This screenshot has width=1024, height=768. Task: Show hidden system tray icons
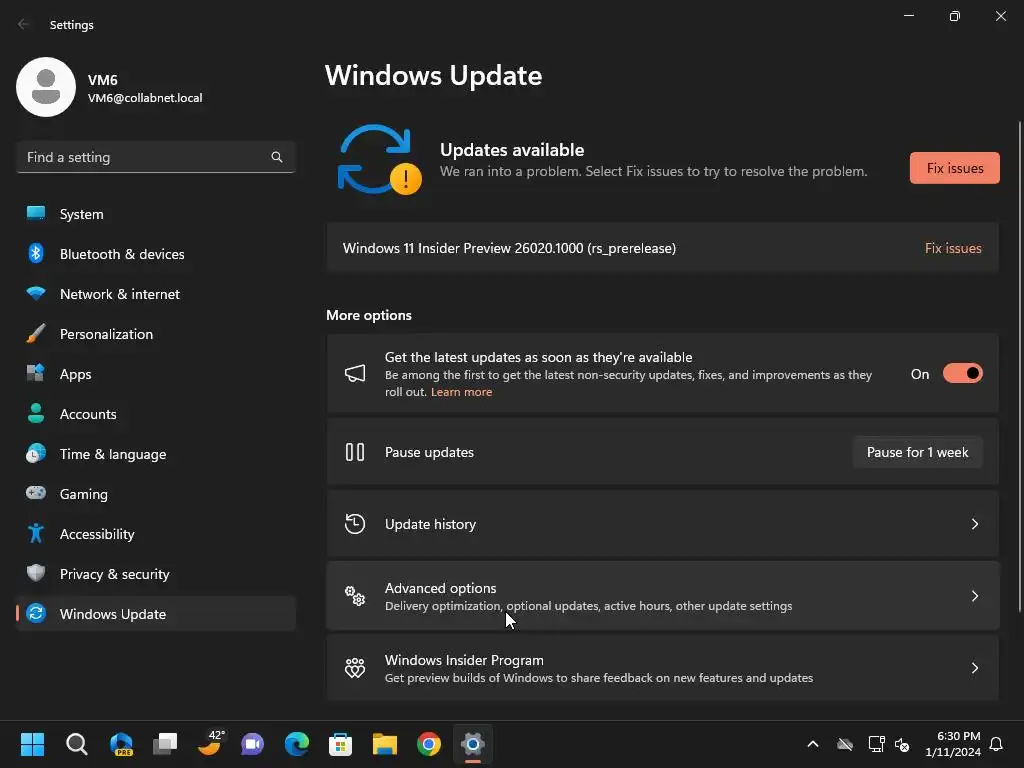(812, 744)
